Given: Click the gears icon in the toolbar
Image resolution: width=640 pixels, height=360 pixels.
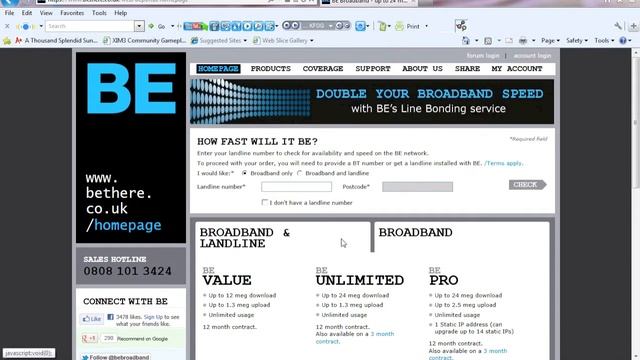Looking at the screenshot, I should tap(461, 26).
